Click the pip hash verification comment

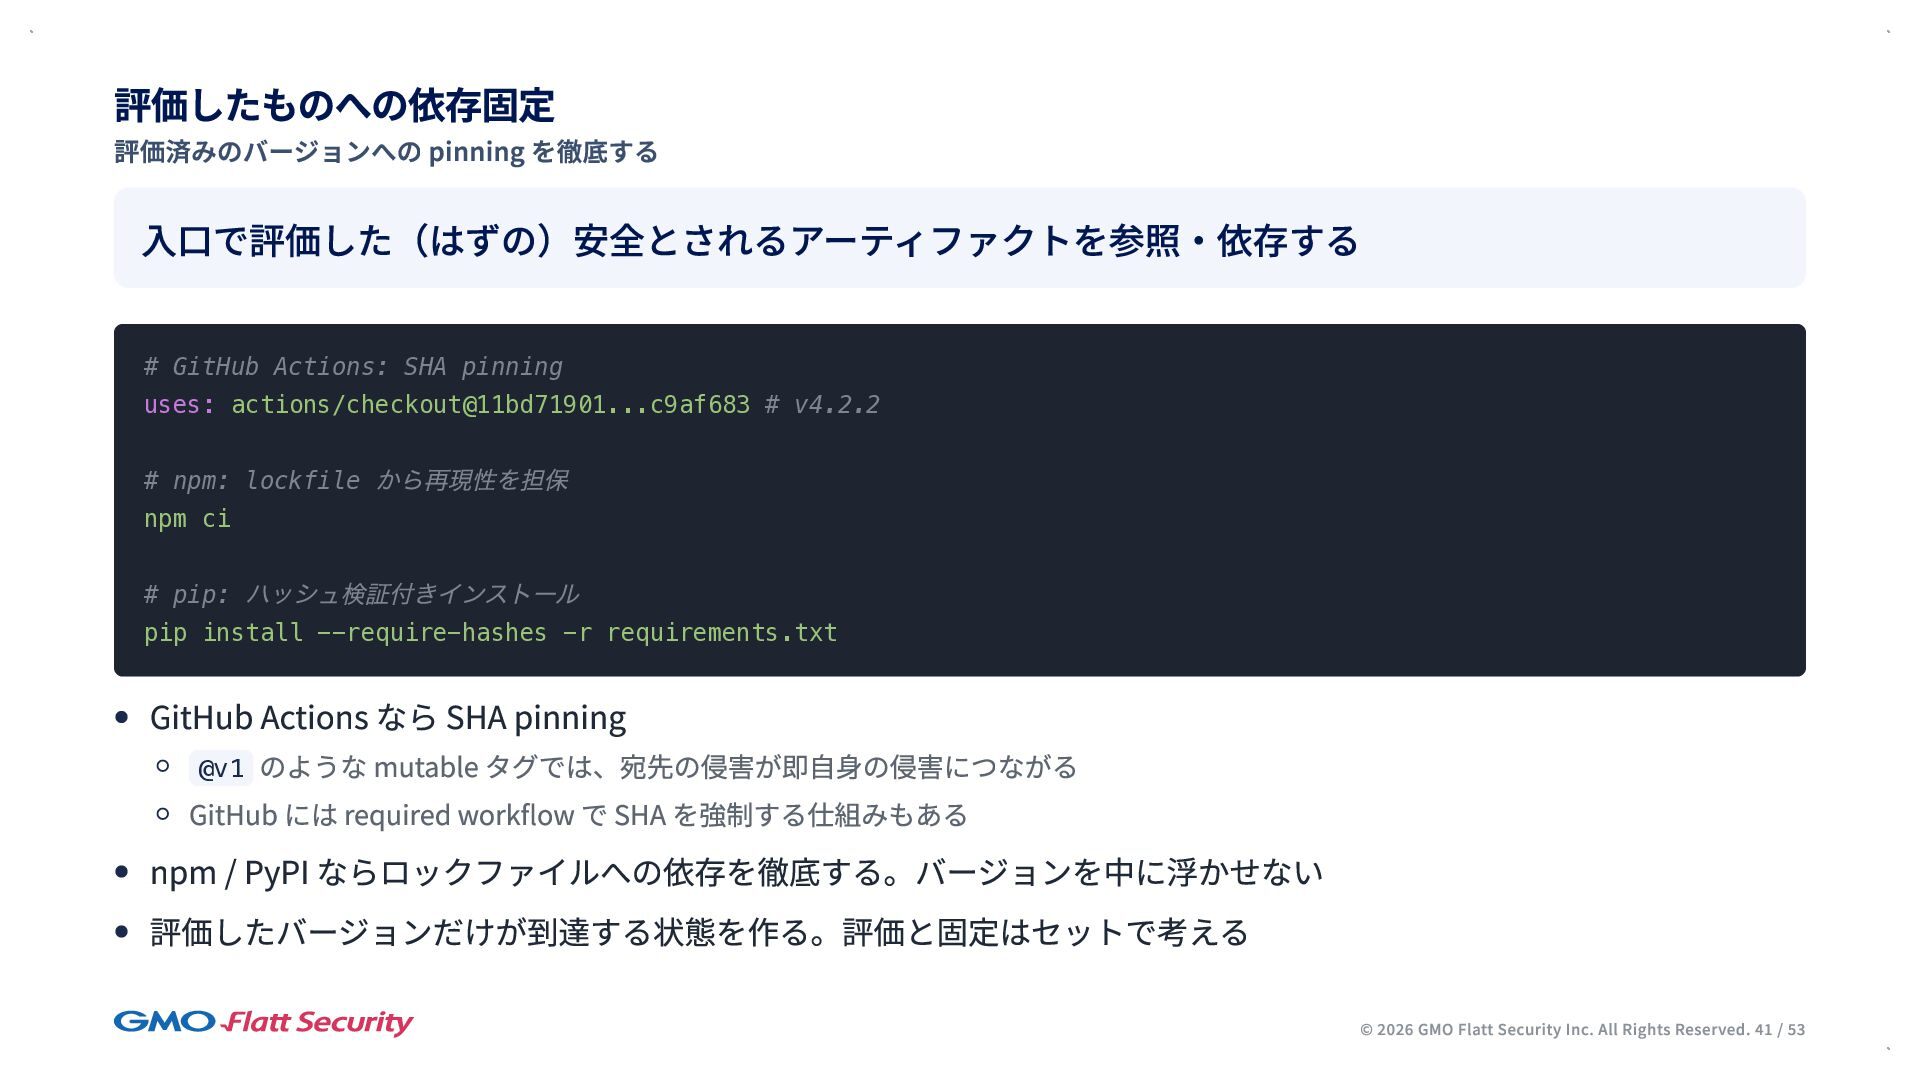[361, 595]
